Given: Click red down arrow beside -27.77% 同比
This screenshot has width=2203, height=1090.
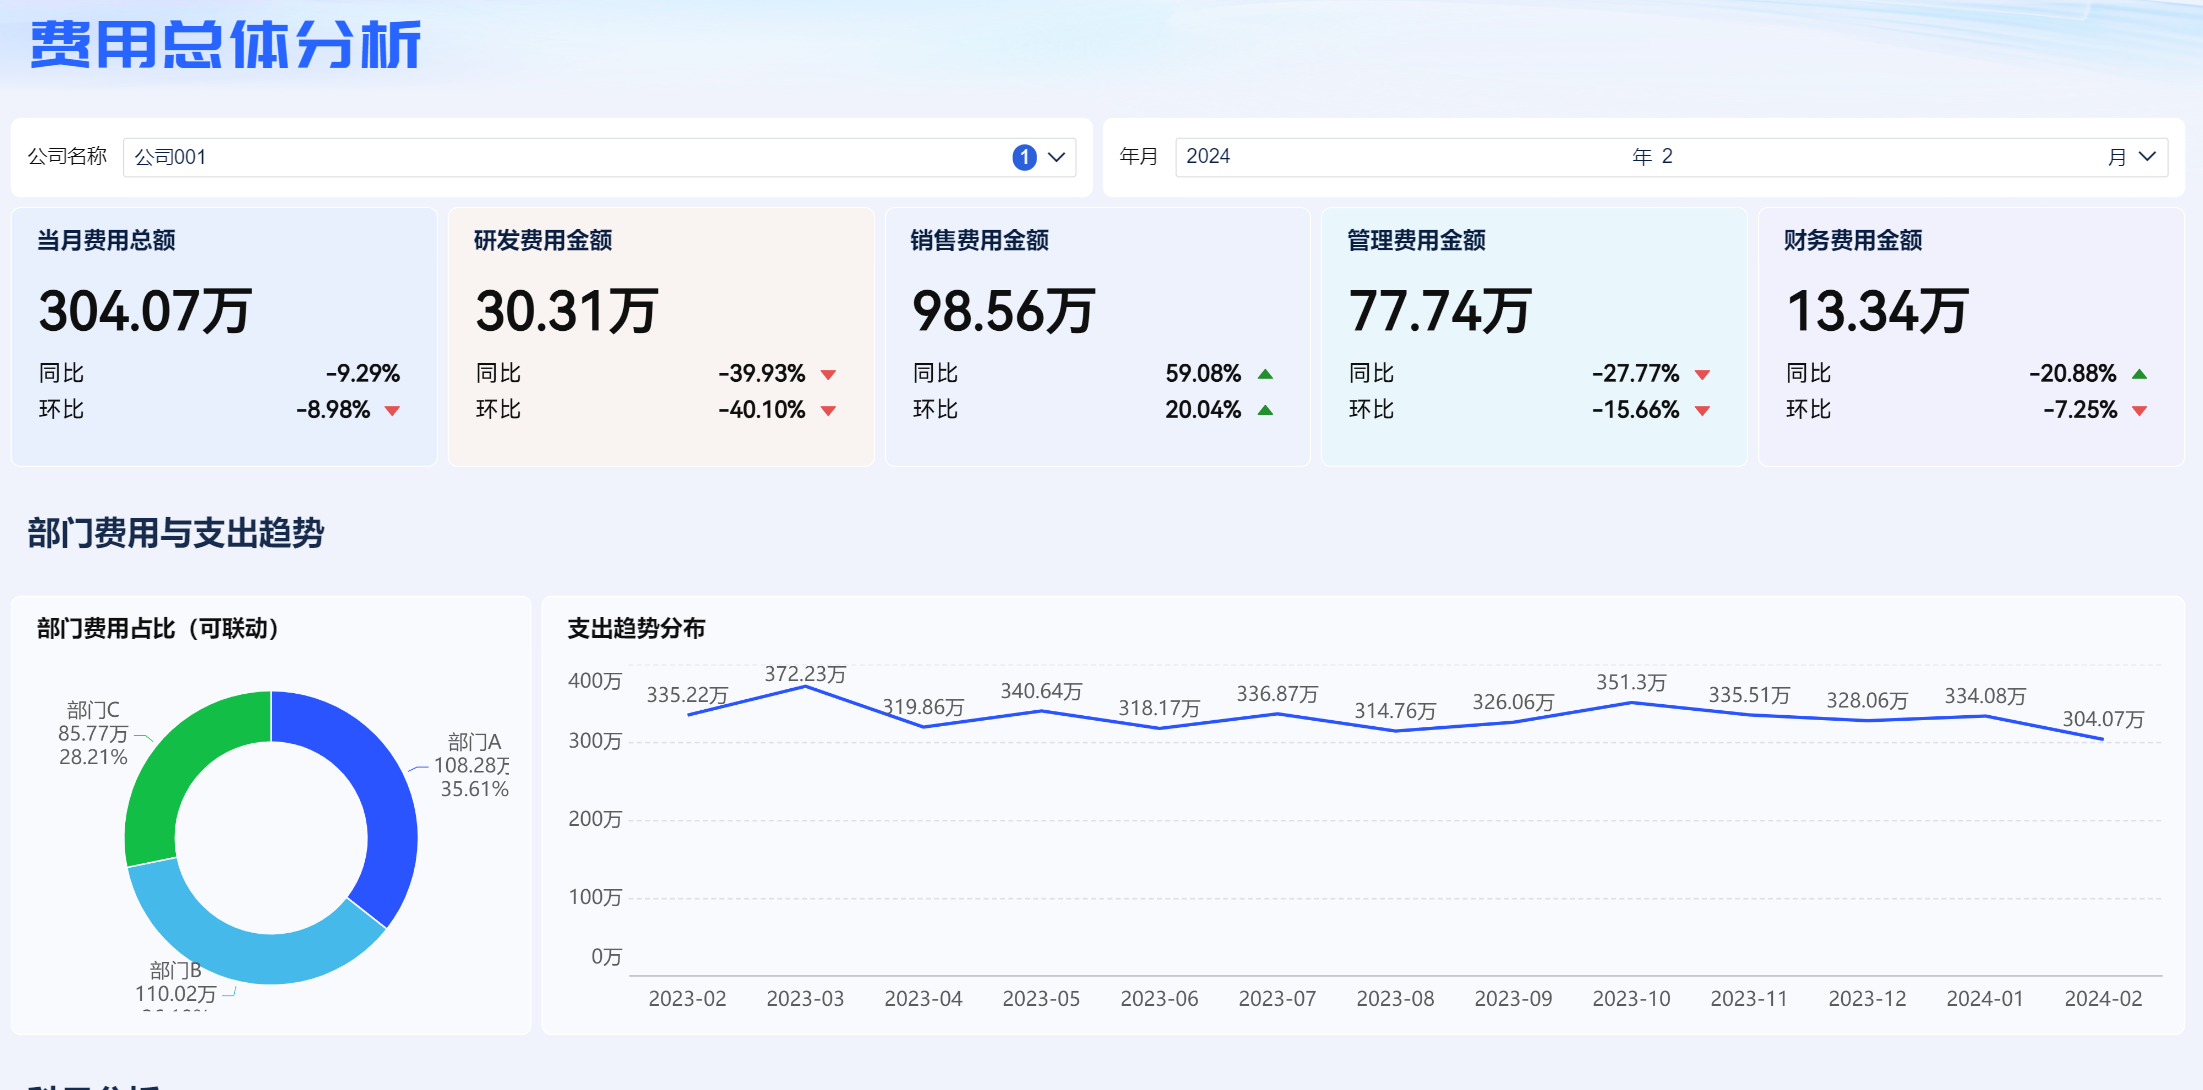Looking at the screenshot, I should click(1702, 375).
